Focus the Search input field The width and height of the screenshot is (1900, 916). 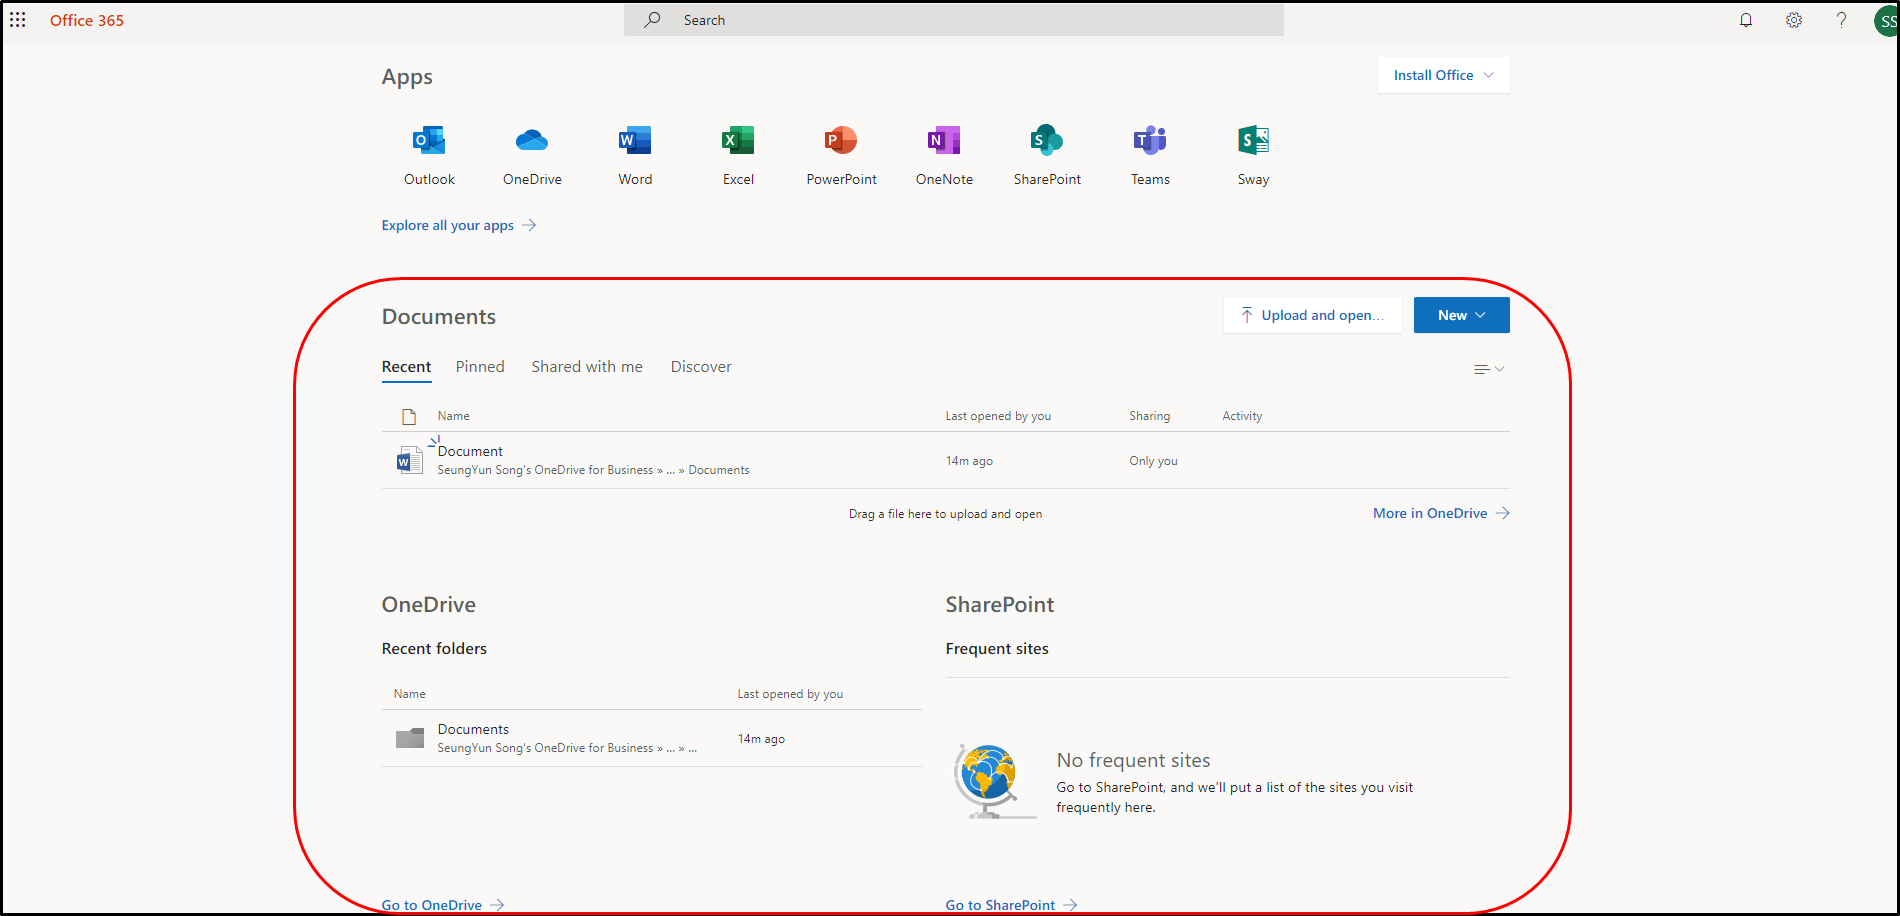pyautogui.click(x=954, y=20)
